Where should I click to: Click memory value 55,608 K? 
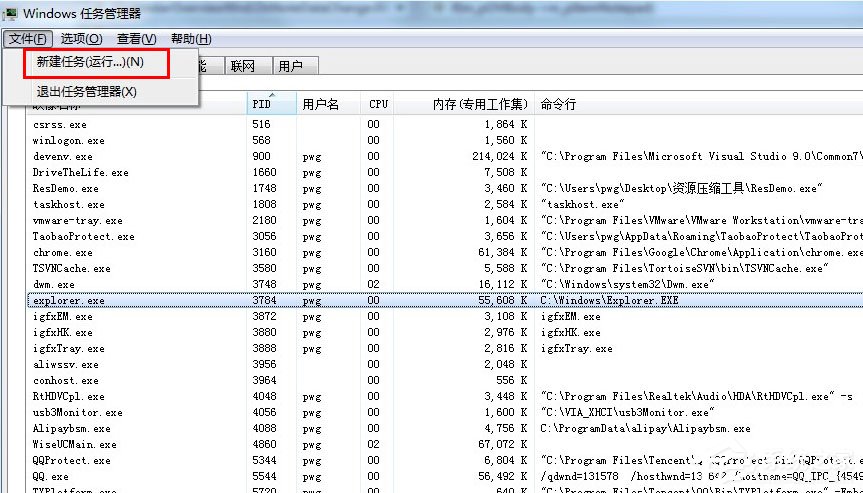[503, 300]
